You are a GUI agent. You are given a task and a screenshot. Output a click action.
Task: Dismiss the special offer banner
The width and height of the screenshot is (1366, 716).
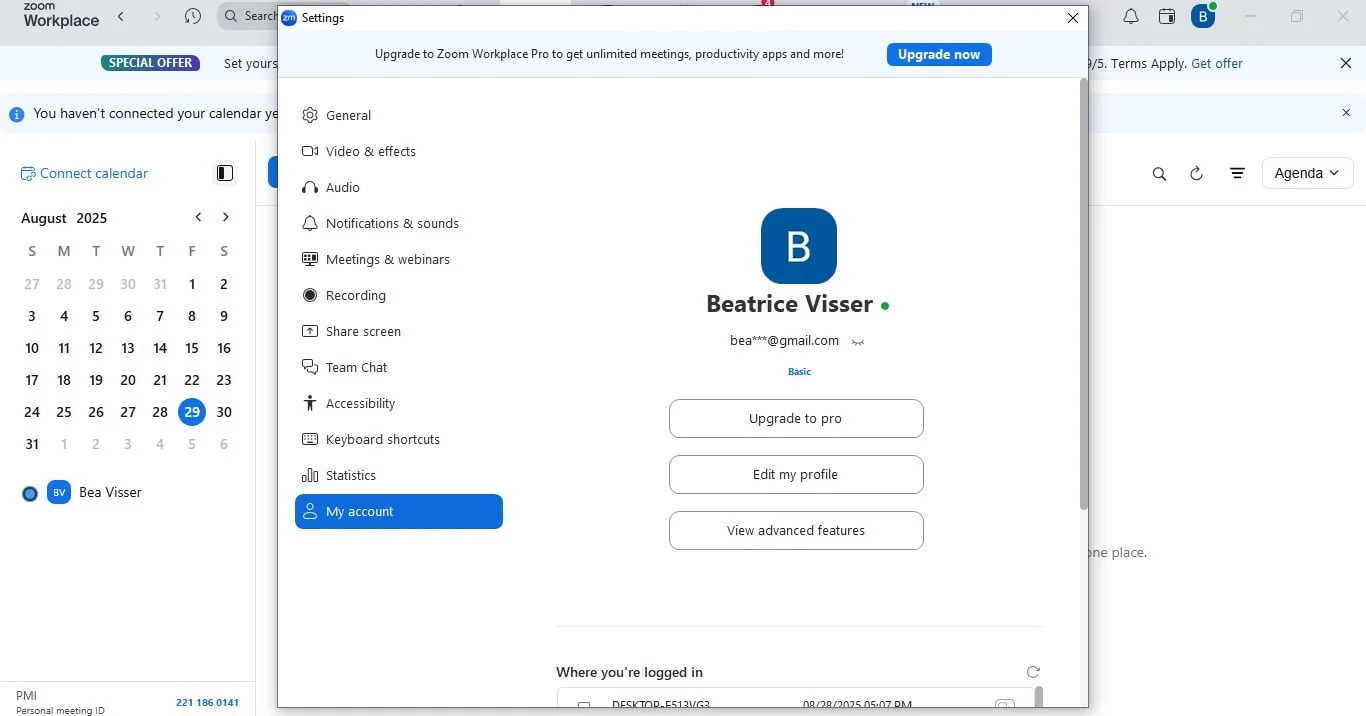pos(1346,63)
